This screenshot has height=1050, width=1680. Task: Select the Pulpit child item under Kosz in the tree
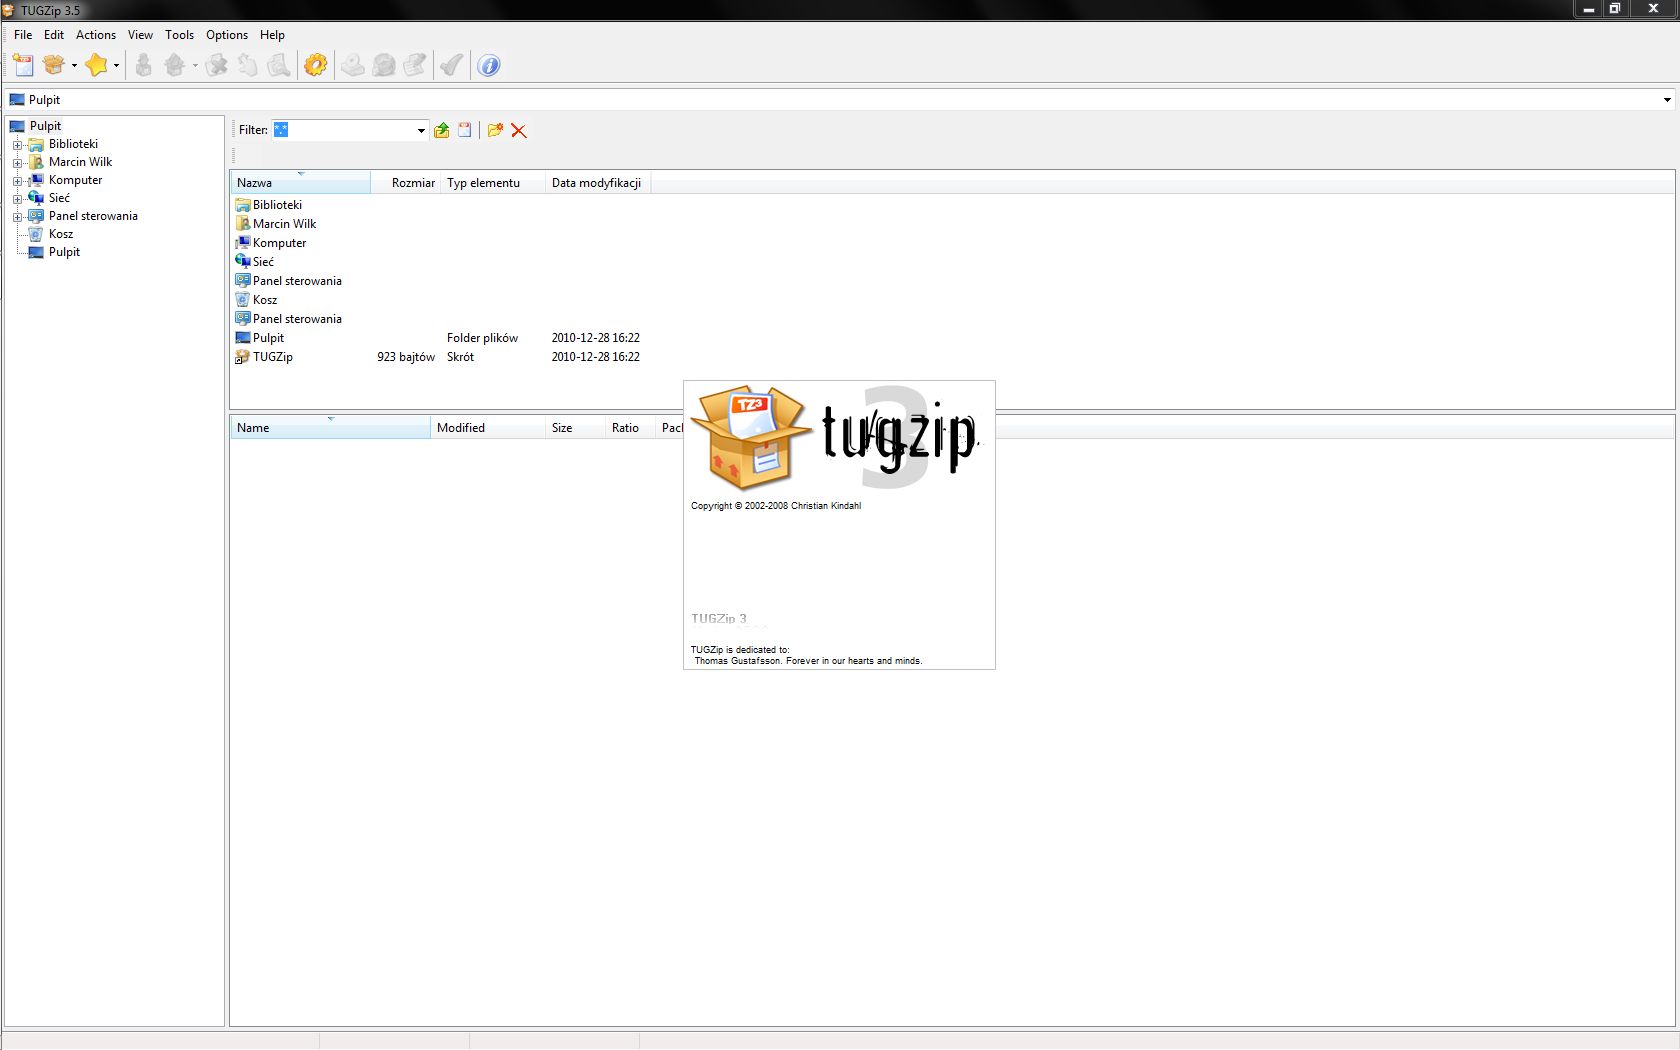pos(64,252)
